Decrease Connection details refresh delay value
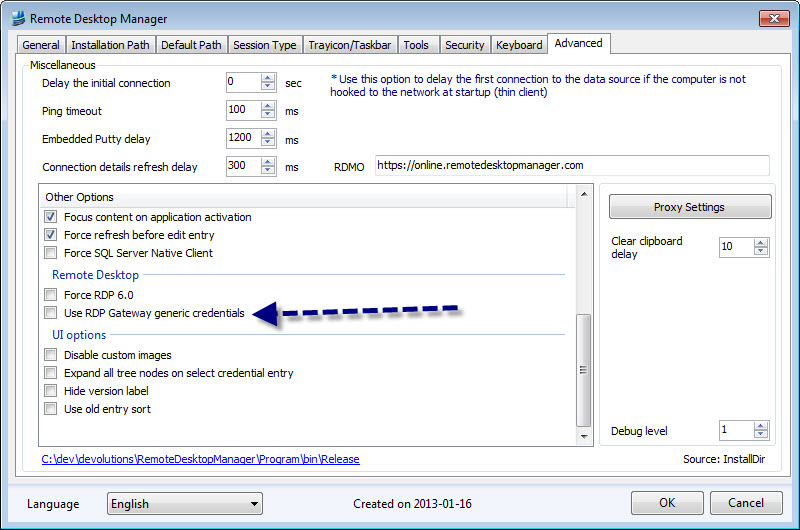This screenshot has height=530, width=800. point(268,170)
